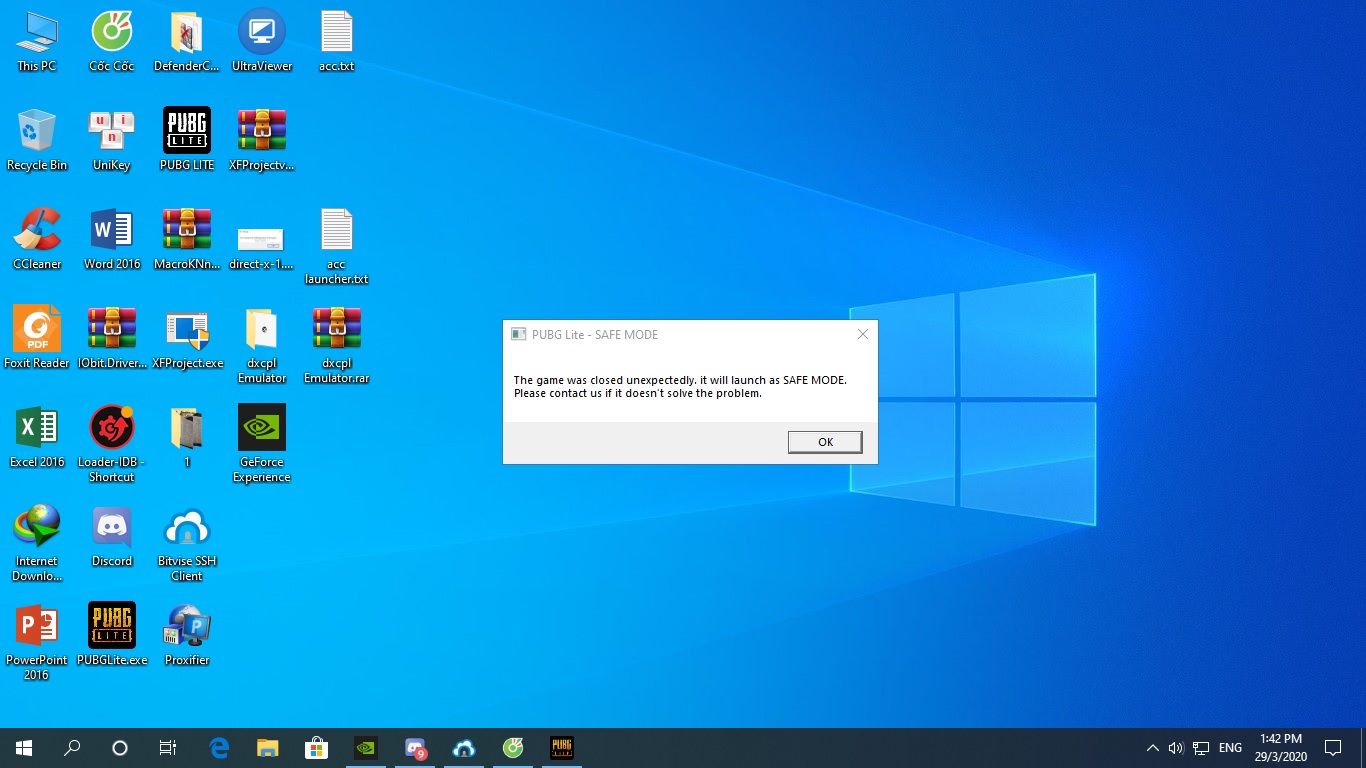This screenshot has height=768, width=1366.
Task: Select the Internet Download Manager desktop icon
Action: click(x=37, y=544)
